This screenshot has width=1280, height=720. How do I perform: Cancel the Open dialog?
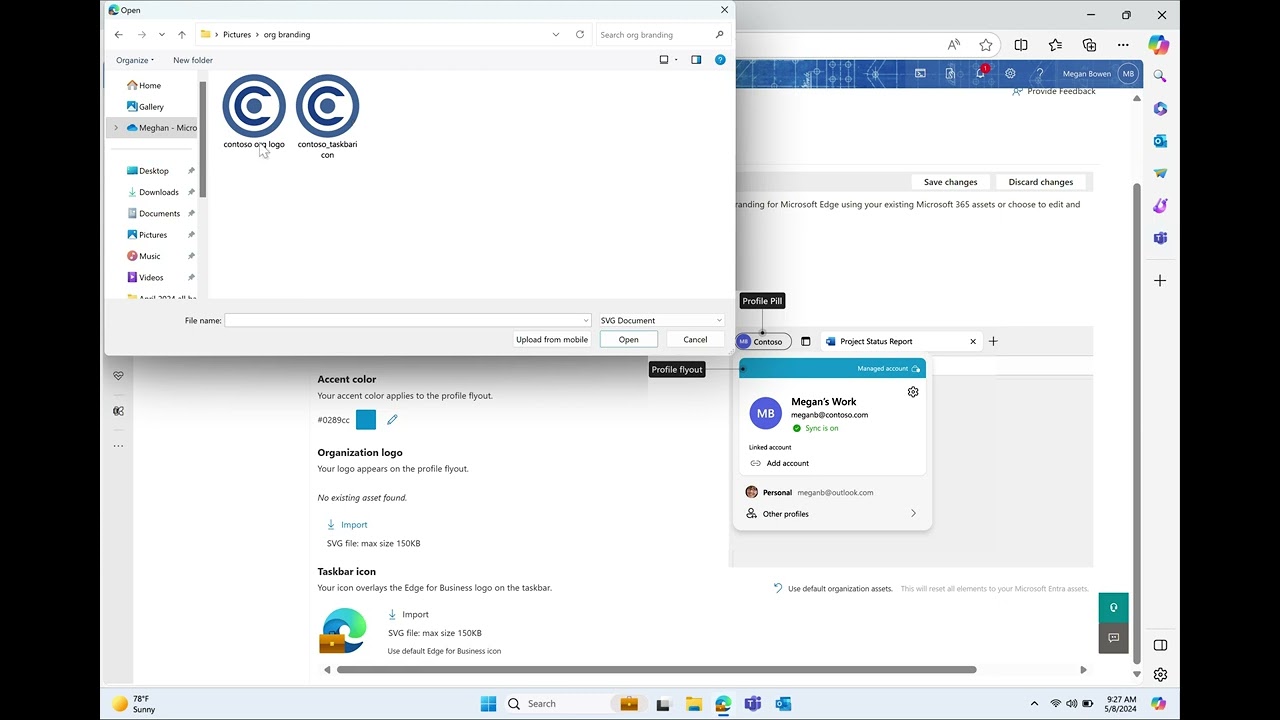click(695, 339)
